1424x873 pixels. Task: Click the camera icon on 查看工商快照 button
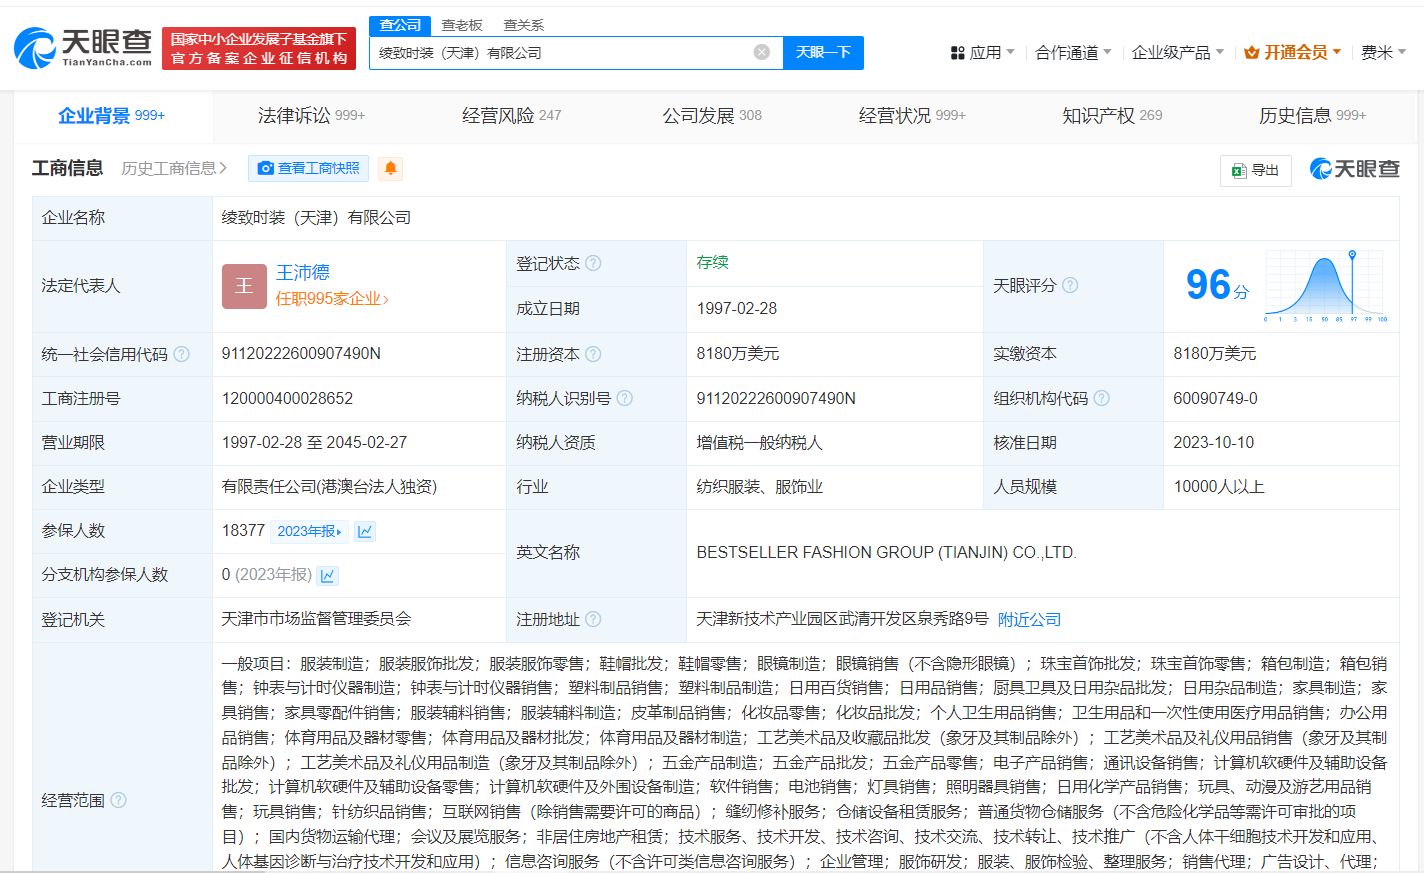[264, 168]
